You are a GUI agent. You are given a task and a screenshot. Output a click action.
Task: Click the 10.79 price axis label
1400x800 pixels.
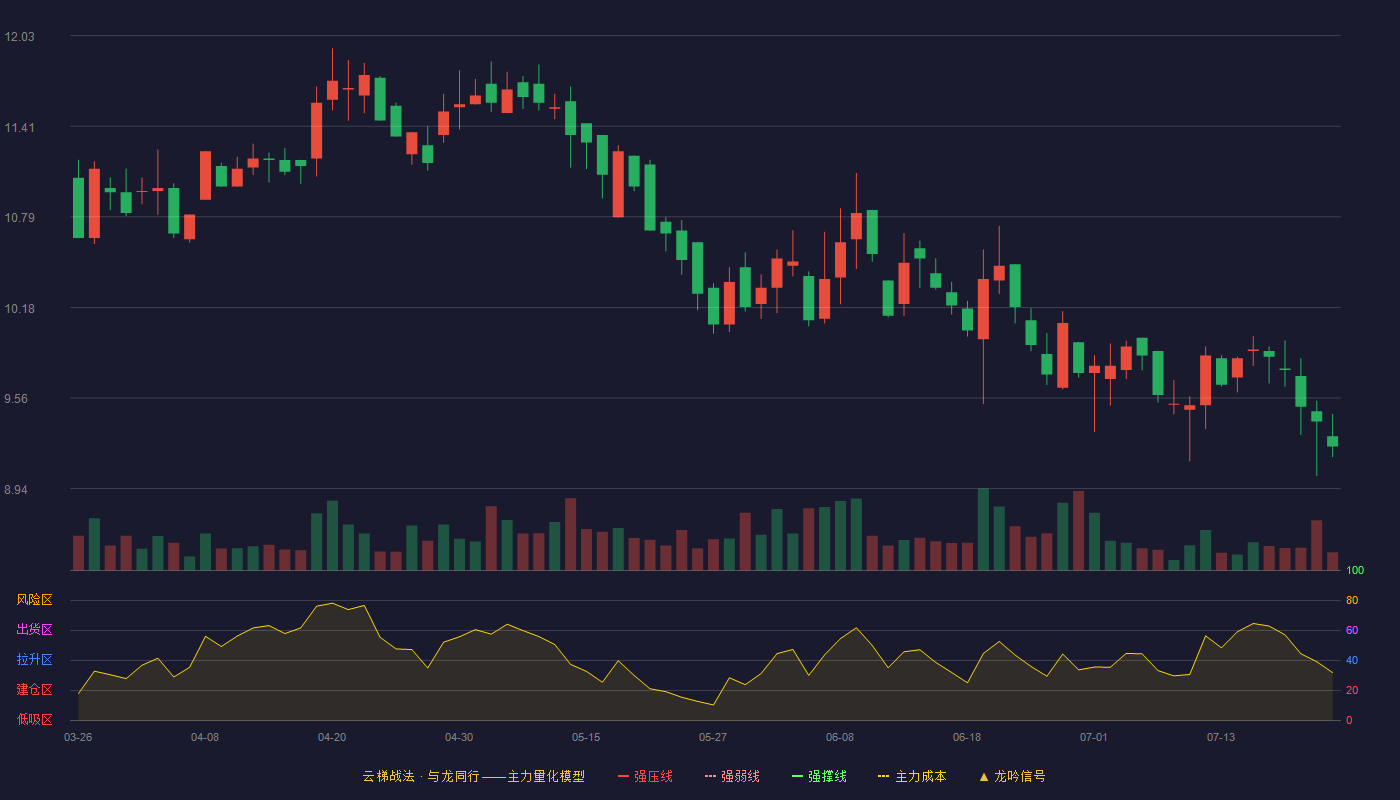tap(19, 218)
